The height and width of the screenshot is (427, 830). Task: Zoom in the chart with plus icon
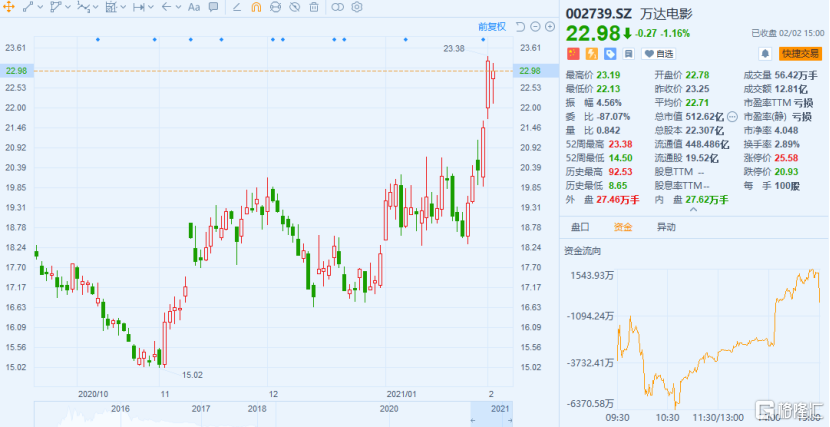click(550, 26)
